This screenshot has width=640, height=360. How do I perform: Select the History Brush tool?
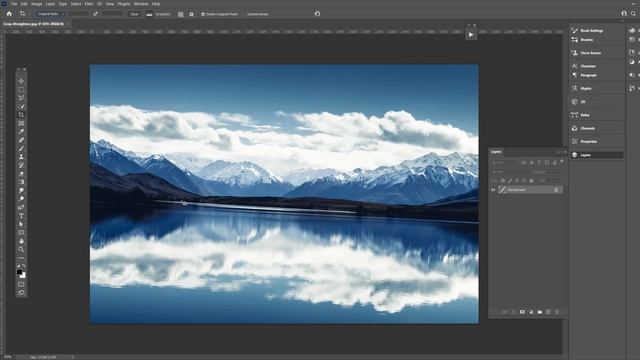pos(21,165)
